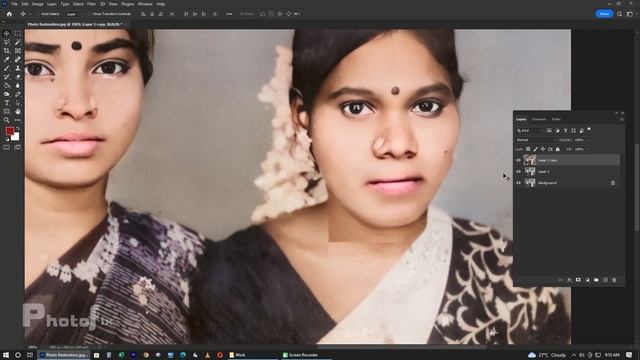640x360 pixels.
Task: Turn layer filtering on or off
Action: 589,129
